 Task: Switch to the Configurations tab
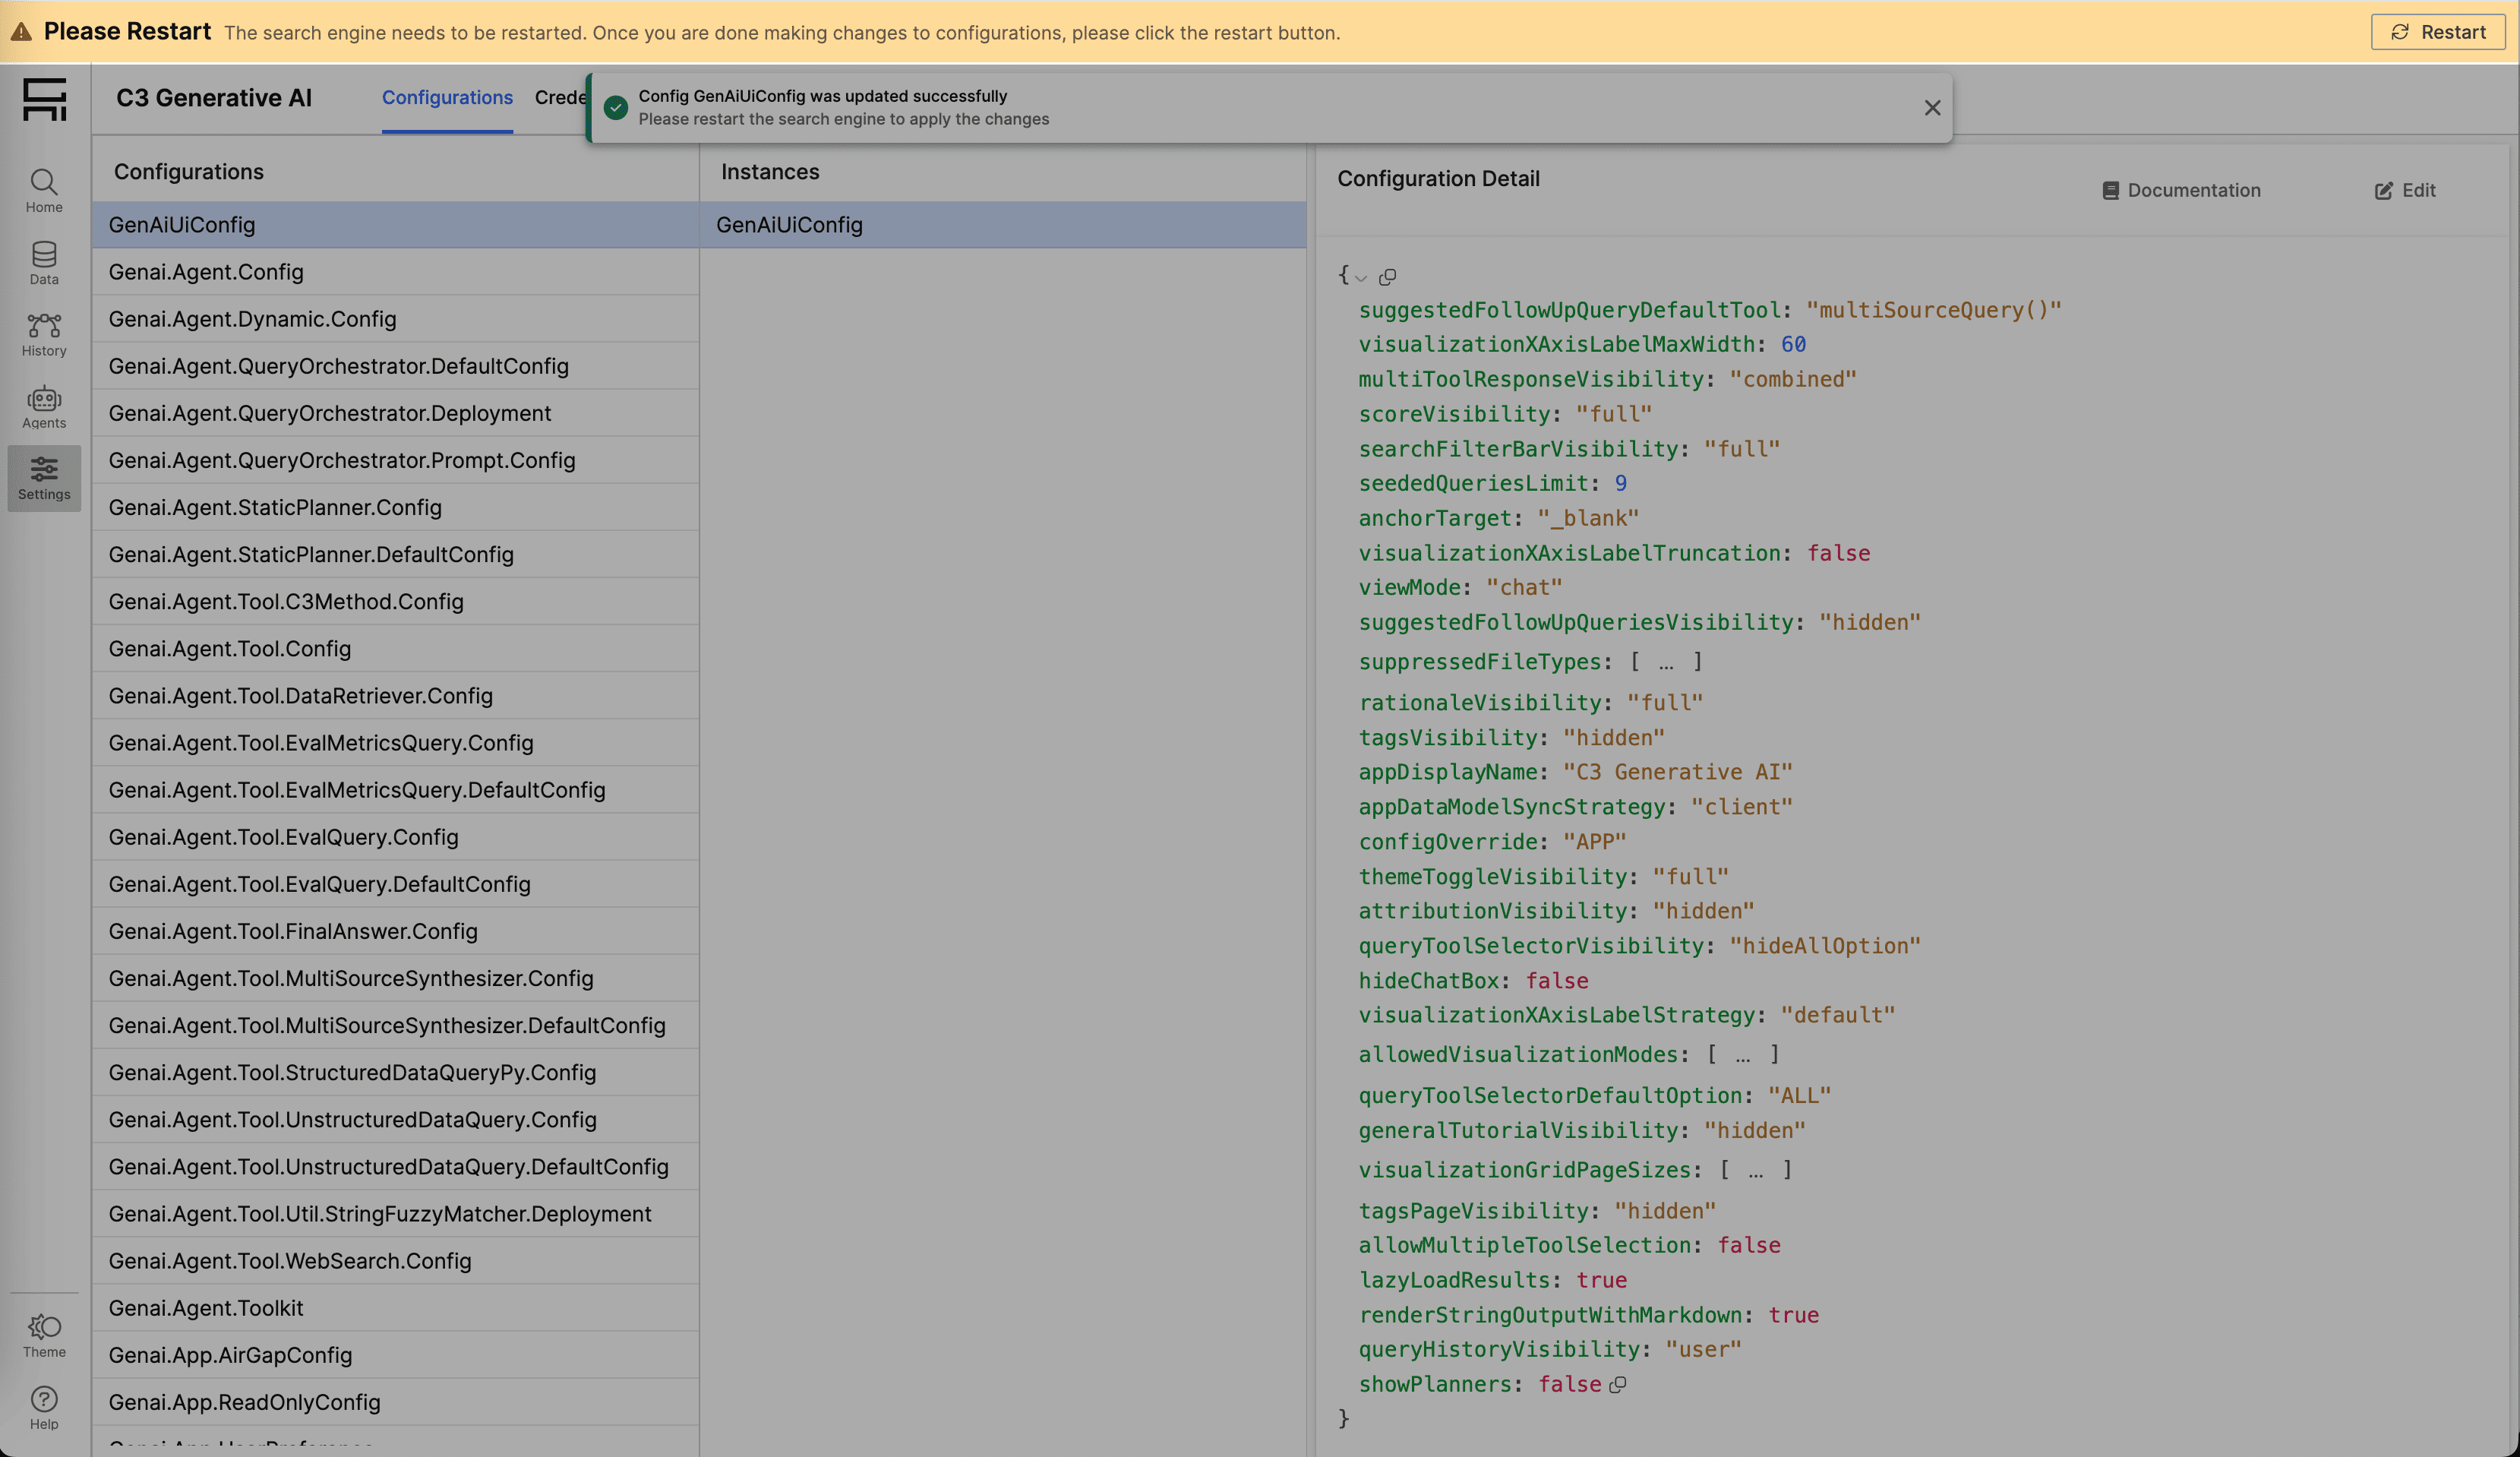(447, 98)
